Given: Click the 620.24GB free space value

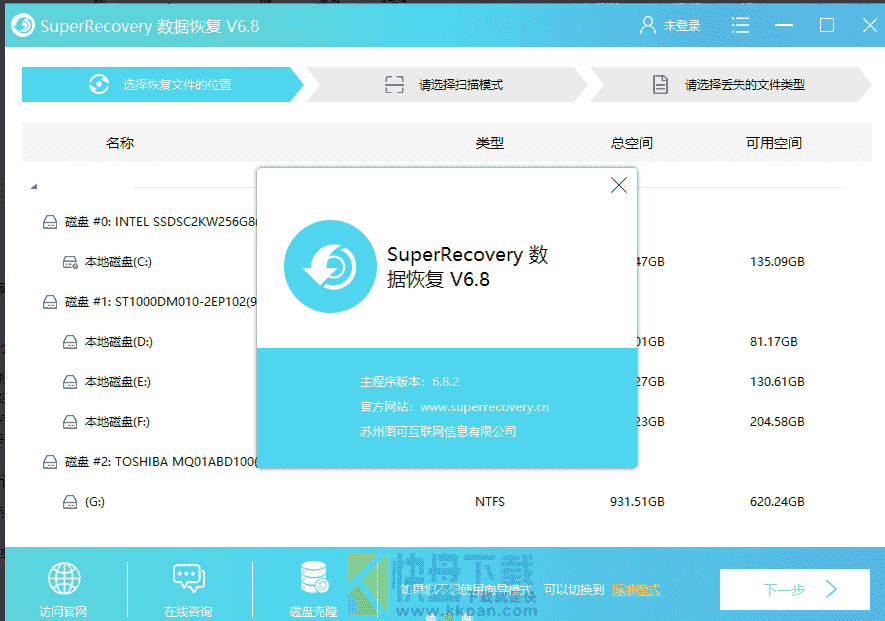Looking at the screenshot, I should (777, 502).
